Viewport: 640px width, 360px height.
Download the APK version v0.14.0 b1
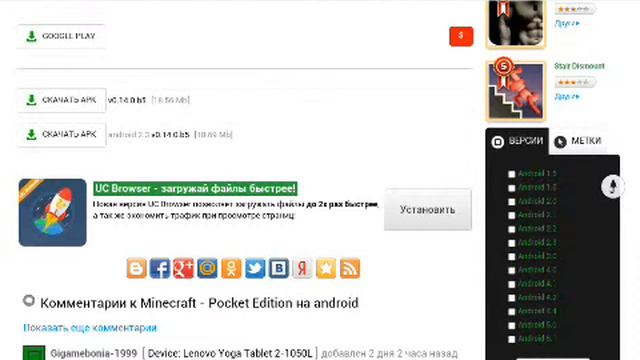coord(61,100)
